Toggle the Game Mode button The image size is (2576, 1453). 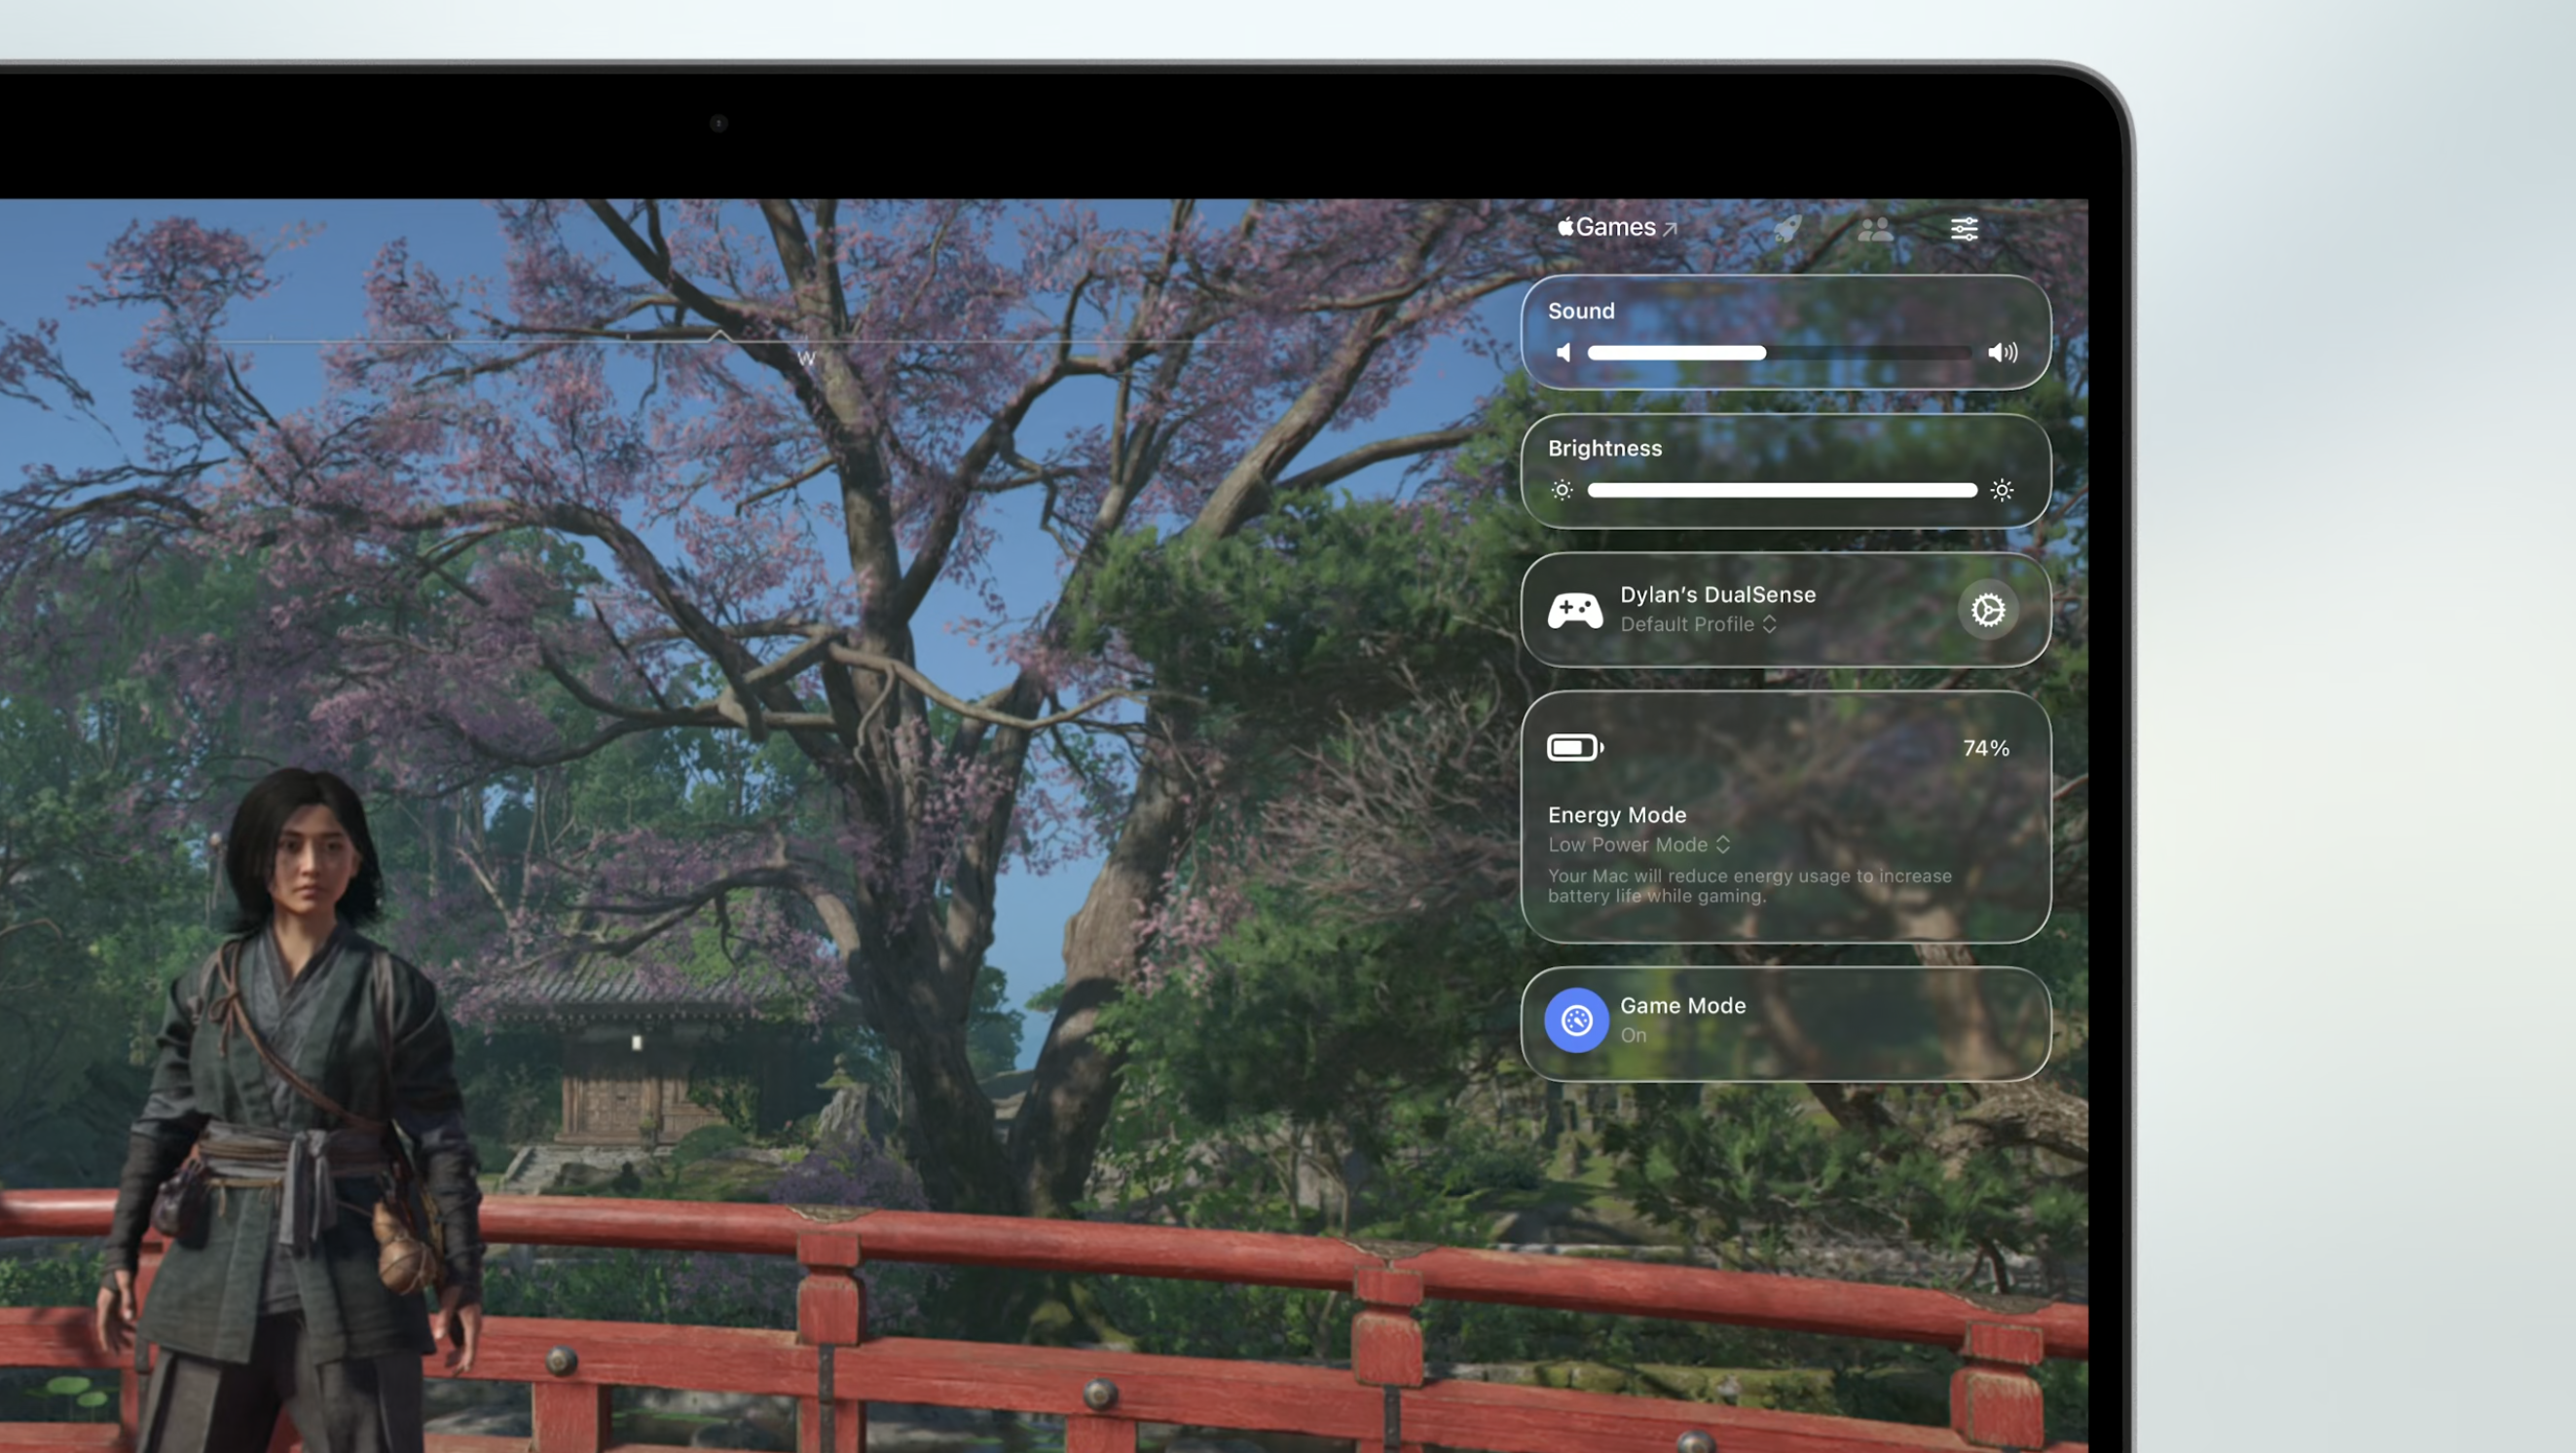tap(1576, 1020)
